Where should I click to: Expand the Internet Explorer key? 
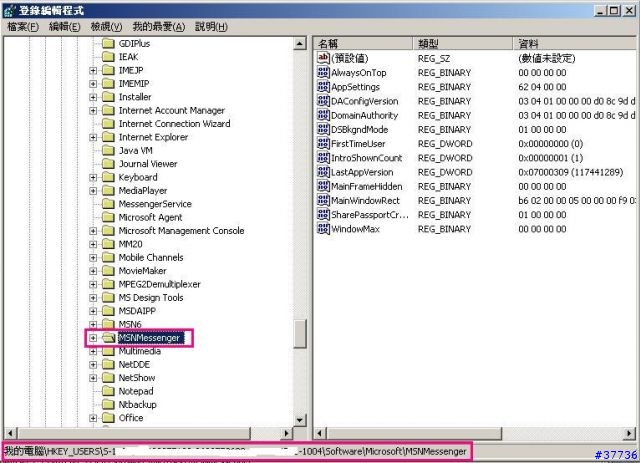(x=93, y=137)
